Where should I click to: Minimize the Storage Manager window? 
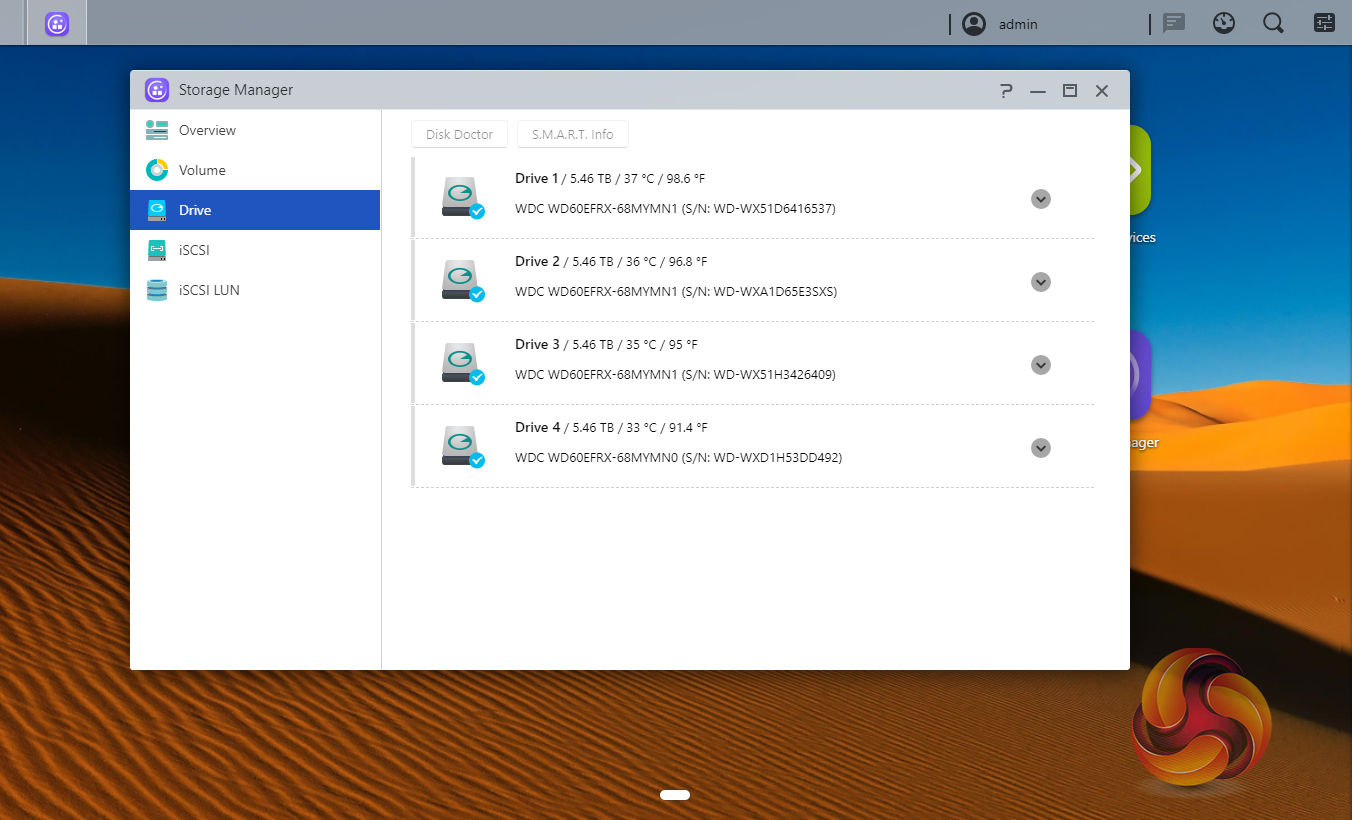click(x=1038, y=91)
